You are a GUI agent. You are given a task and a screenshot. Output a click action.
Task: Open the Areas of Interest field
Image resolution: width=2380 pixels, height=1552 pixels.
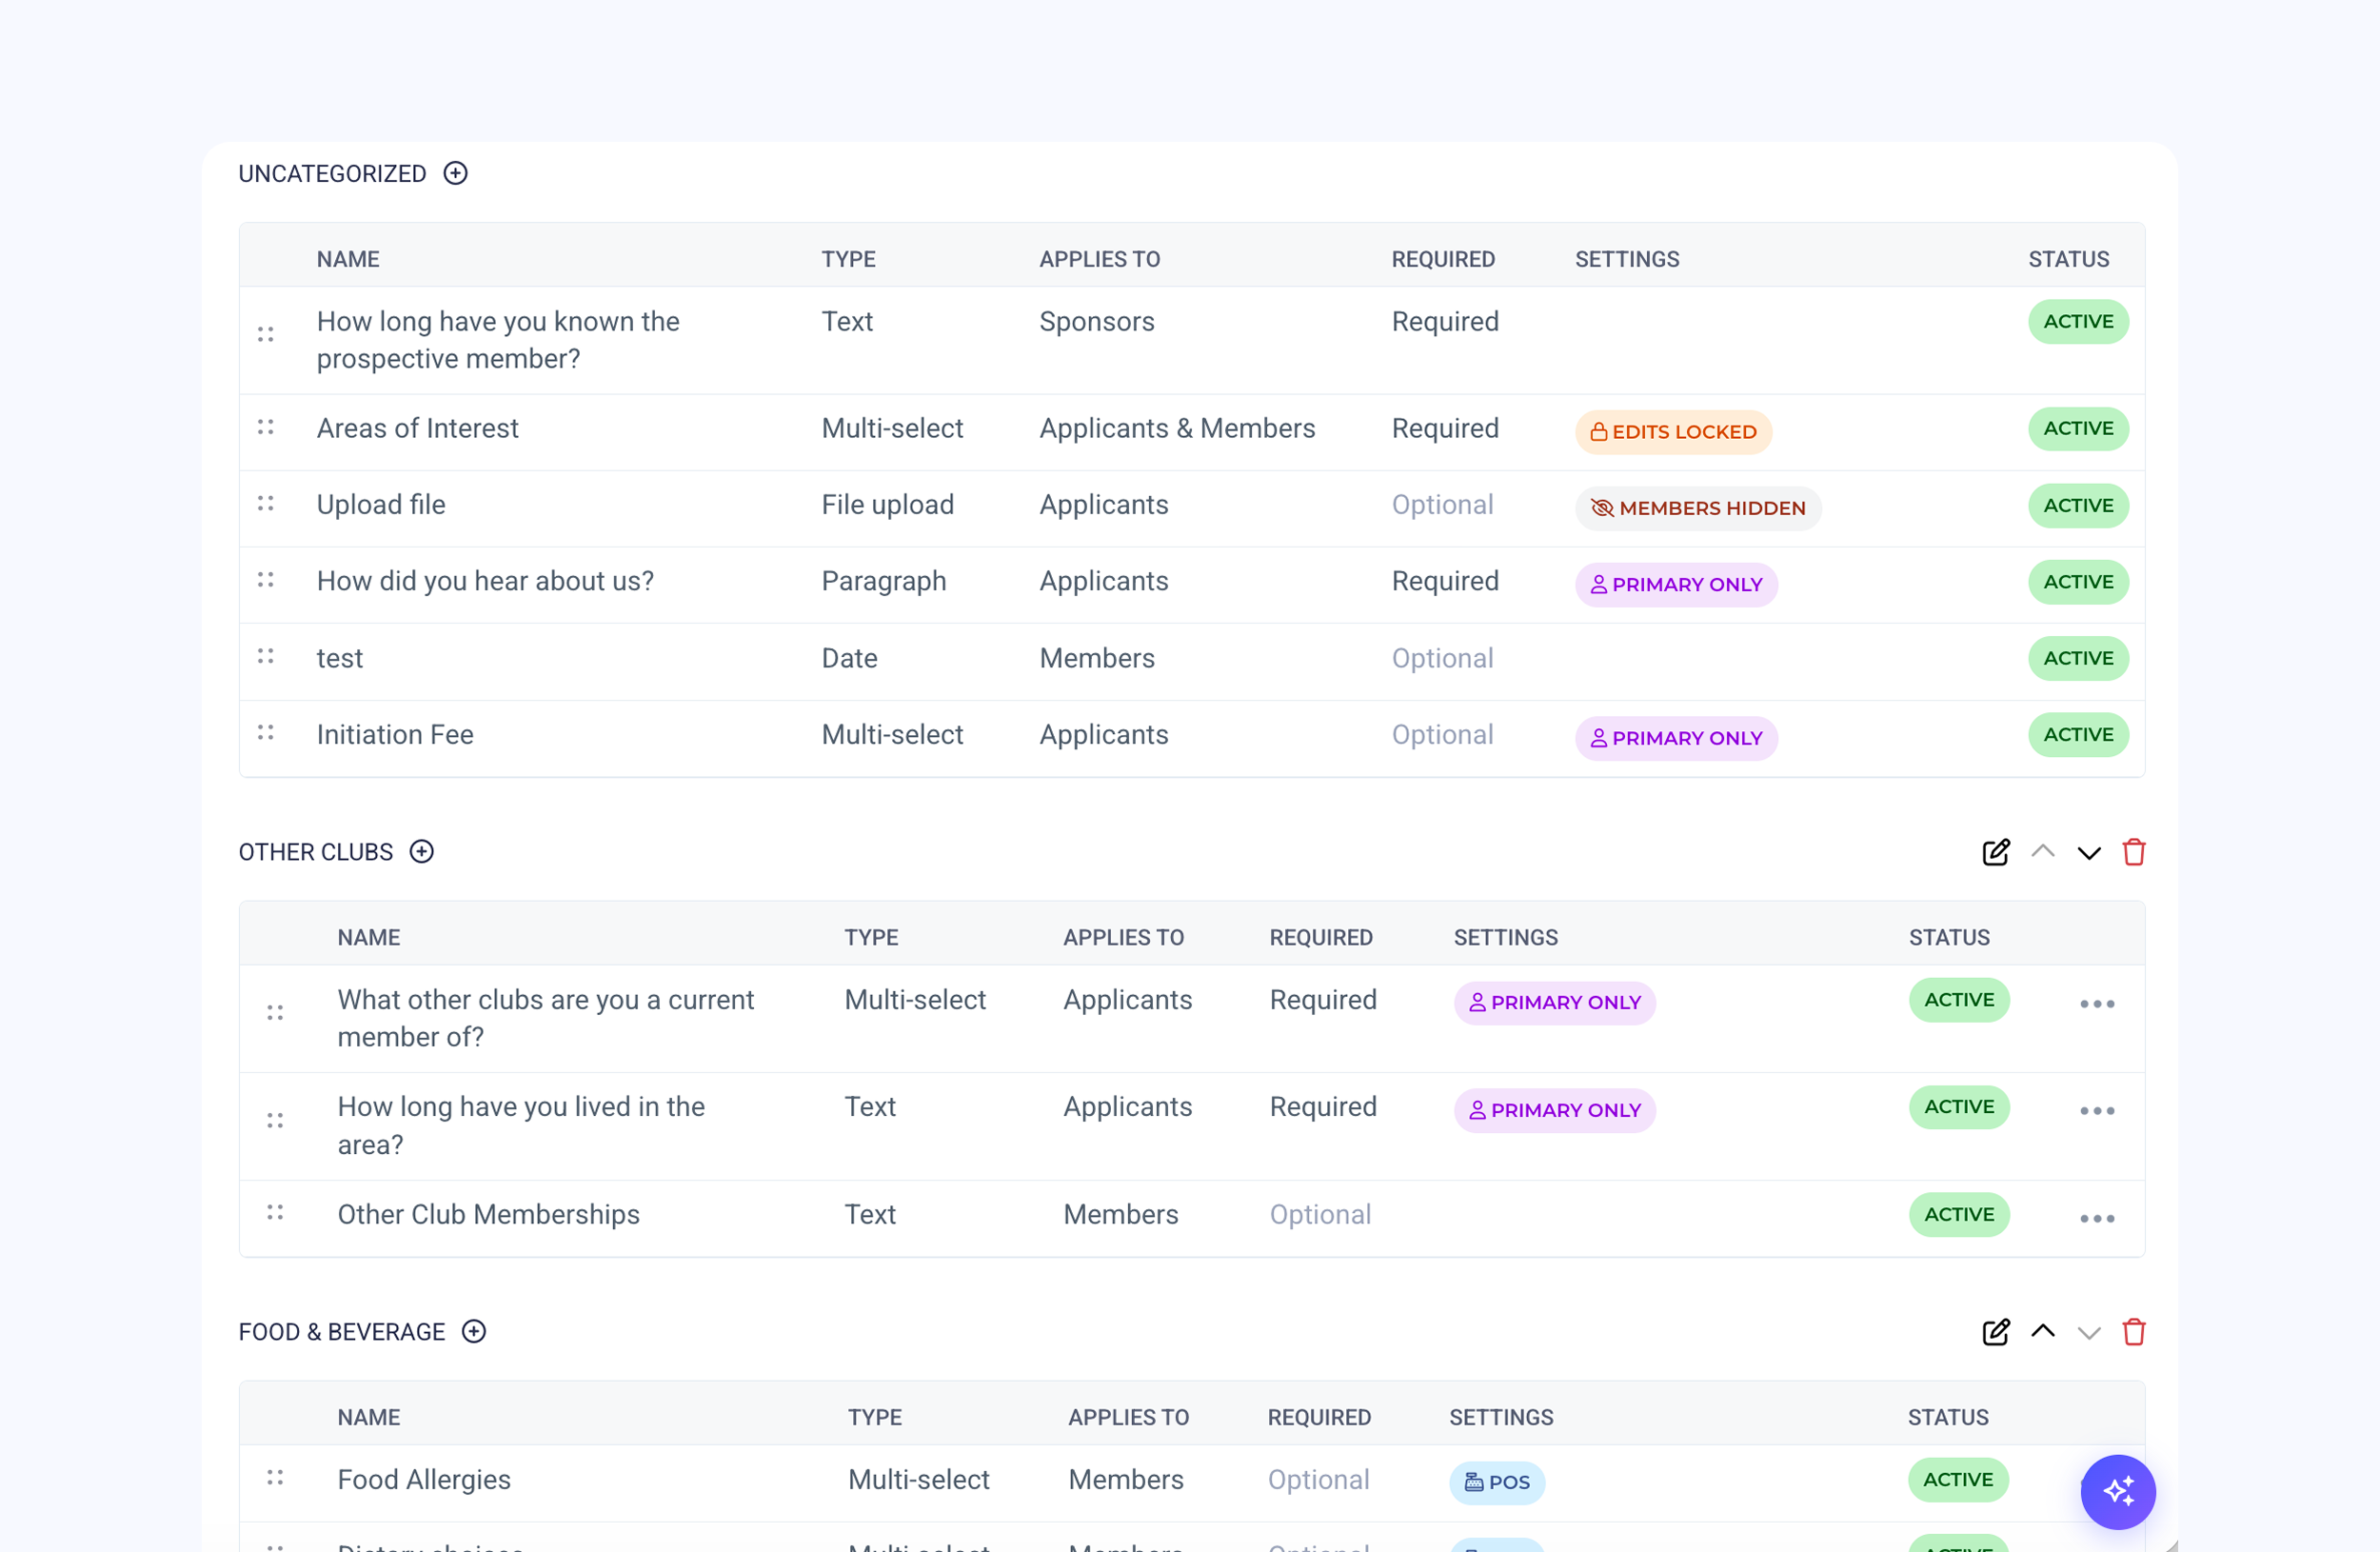coord(417,428)
